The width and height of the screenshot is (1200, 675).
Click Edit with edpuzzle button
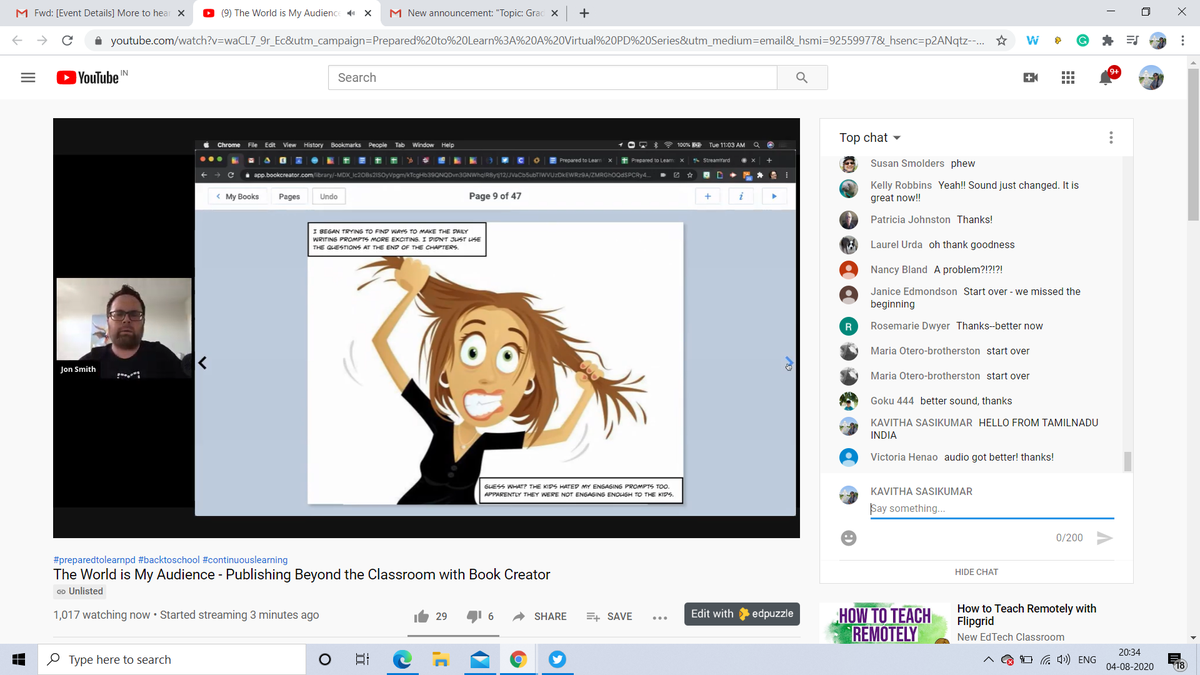pyautogui.click(x=741, y=614)
